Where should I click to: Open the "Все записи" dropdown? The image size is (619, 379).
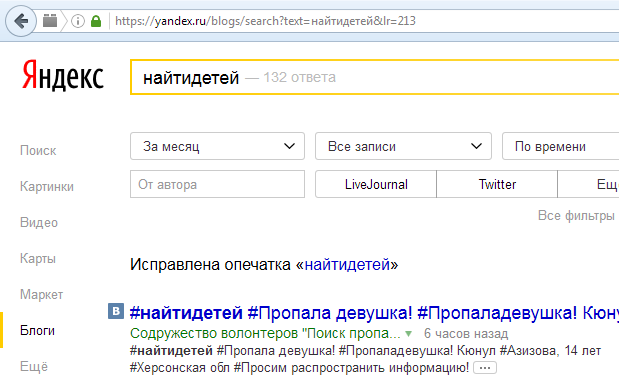coord(403,146)
